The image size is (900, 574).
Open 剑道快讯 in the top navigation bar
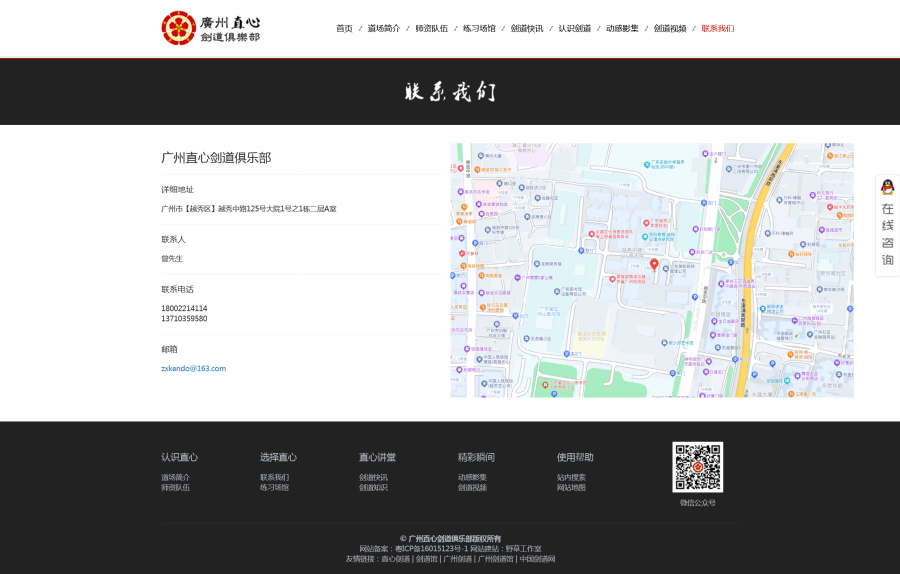point(527,28)
